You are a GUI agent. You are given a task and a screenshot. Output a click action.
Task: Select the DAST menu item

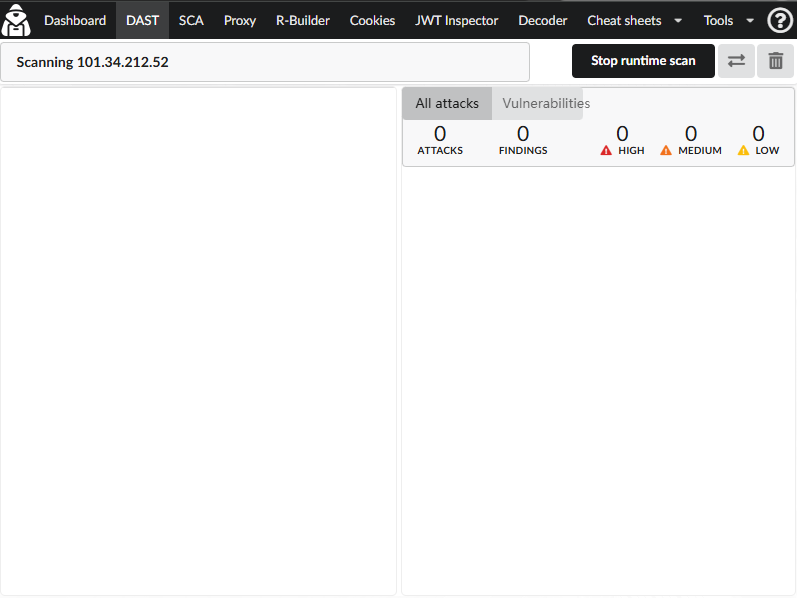(142, 20)
